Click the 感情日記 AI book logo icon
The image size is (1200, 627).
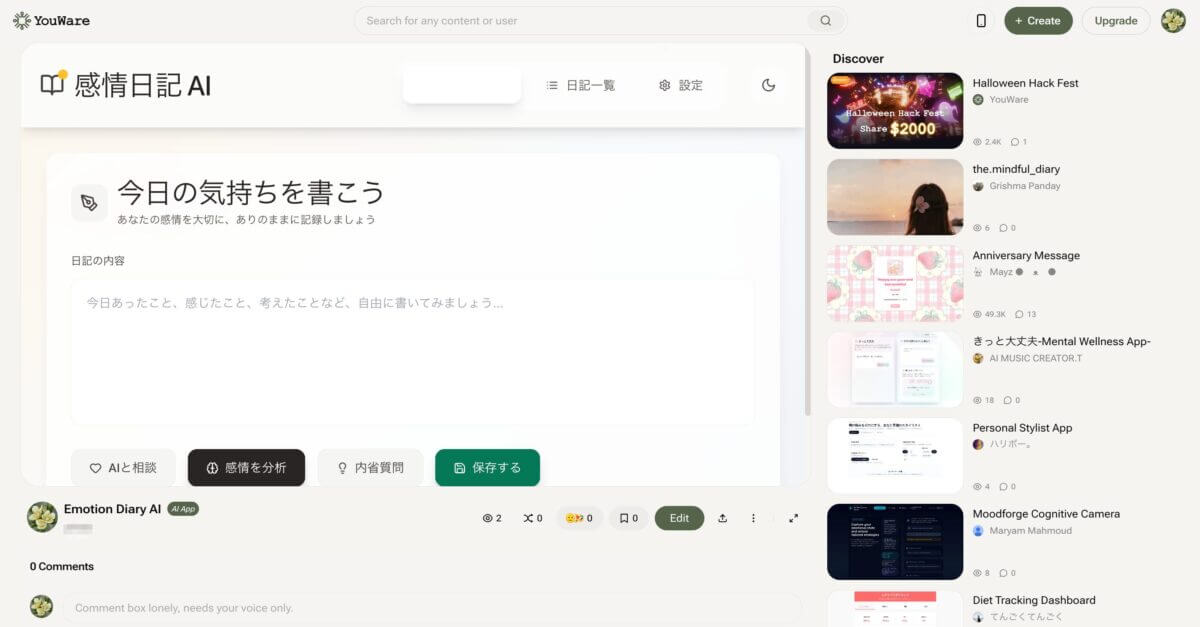[x=53, y=84]
